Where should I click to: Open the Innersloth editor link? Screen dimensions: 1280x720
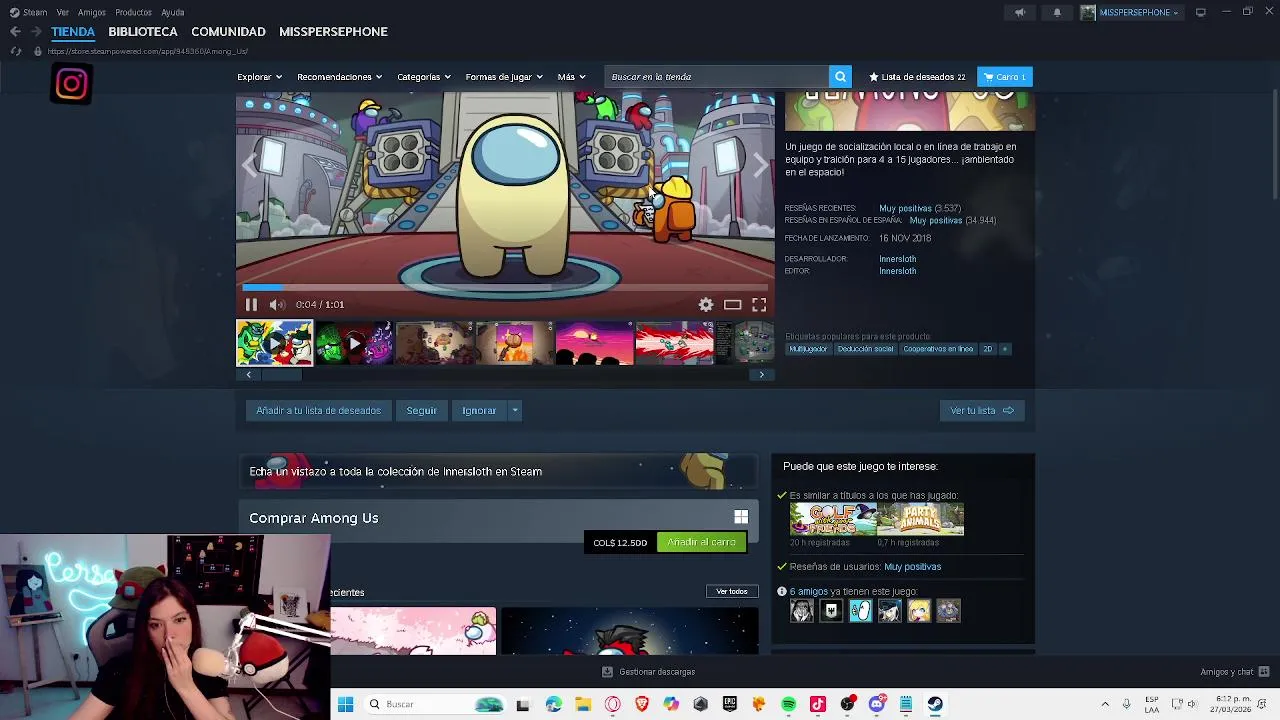click(897, 271)
